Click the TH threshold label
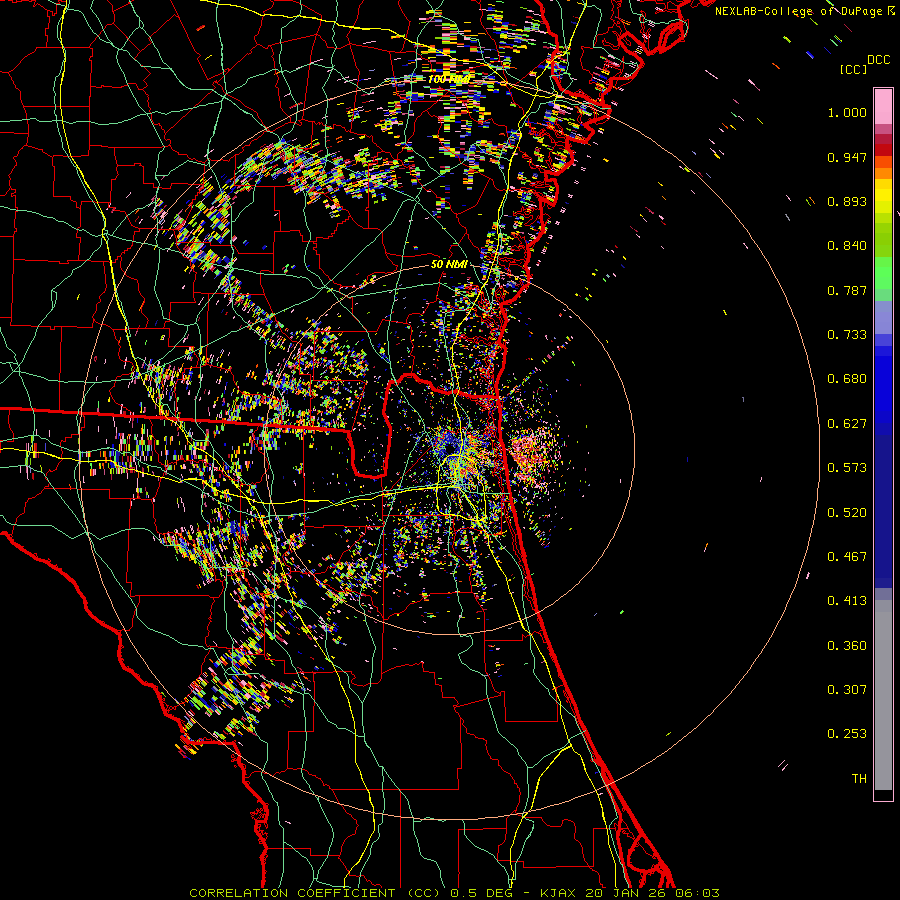Image resolution: width=900 pixels, height=900 pixels. pos(859,779)
